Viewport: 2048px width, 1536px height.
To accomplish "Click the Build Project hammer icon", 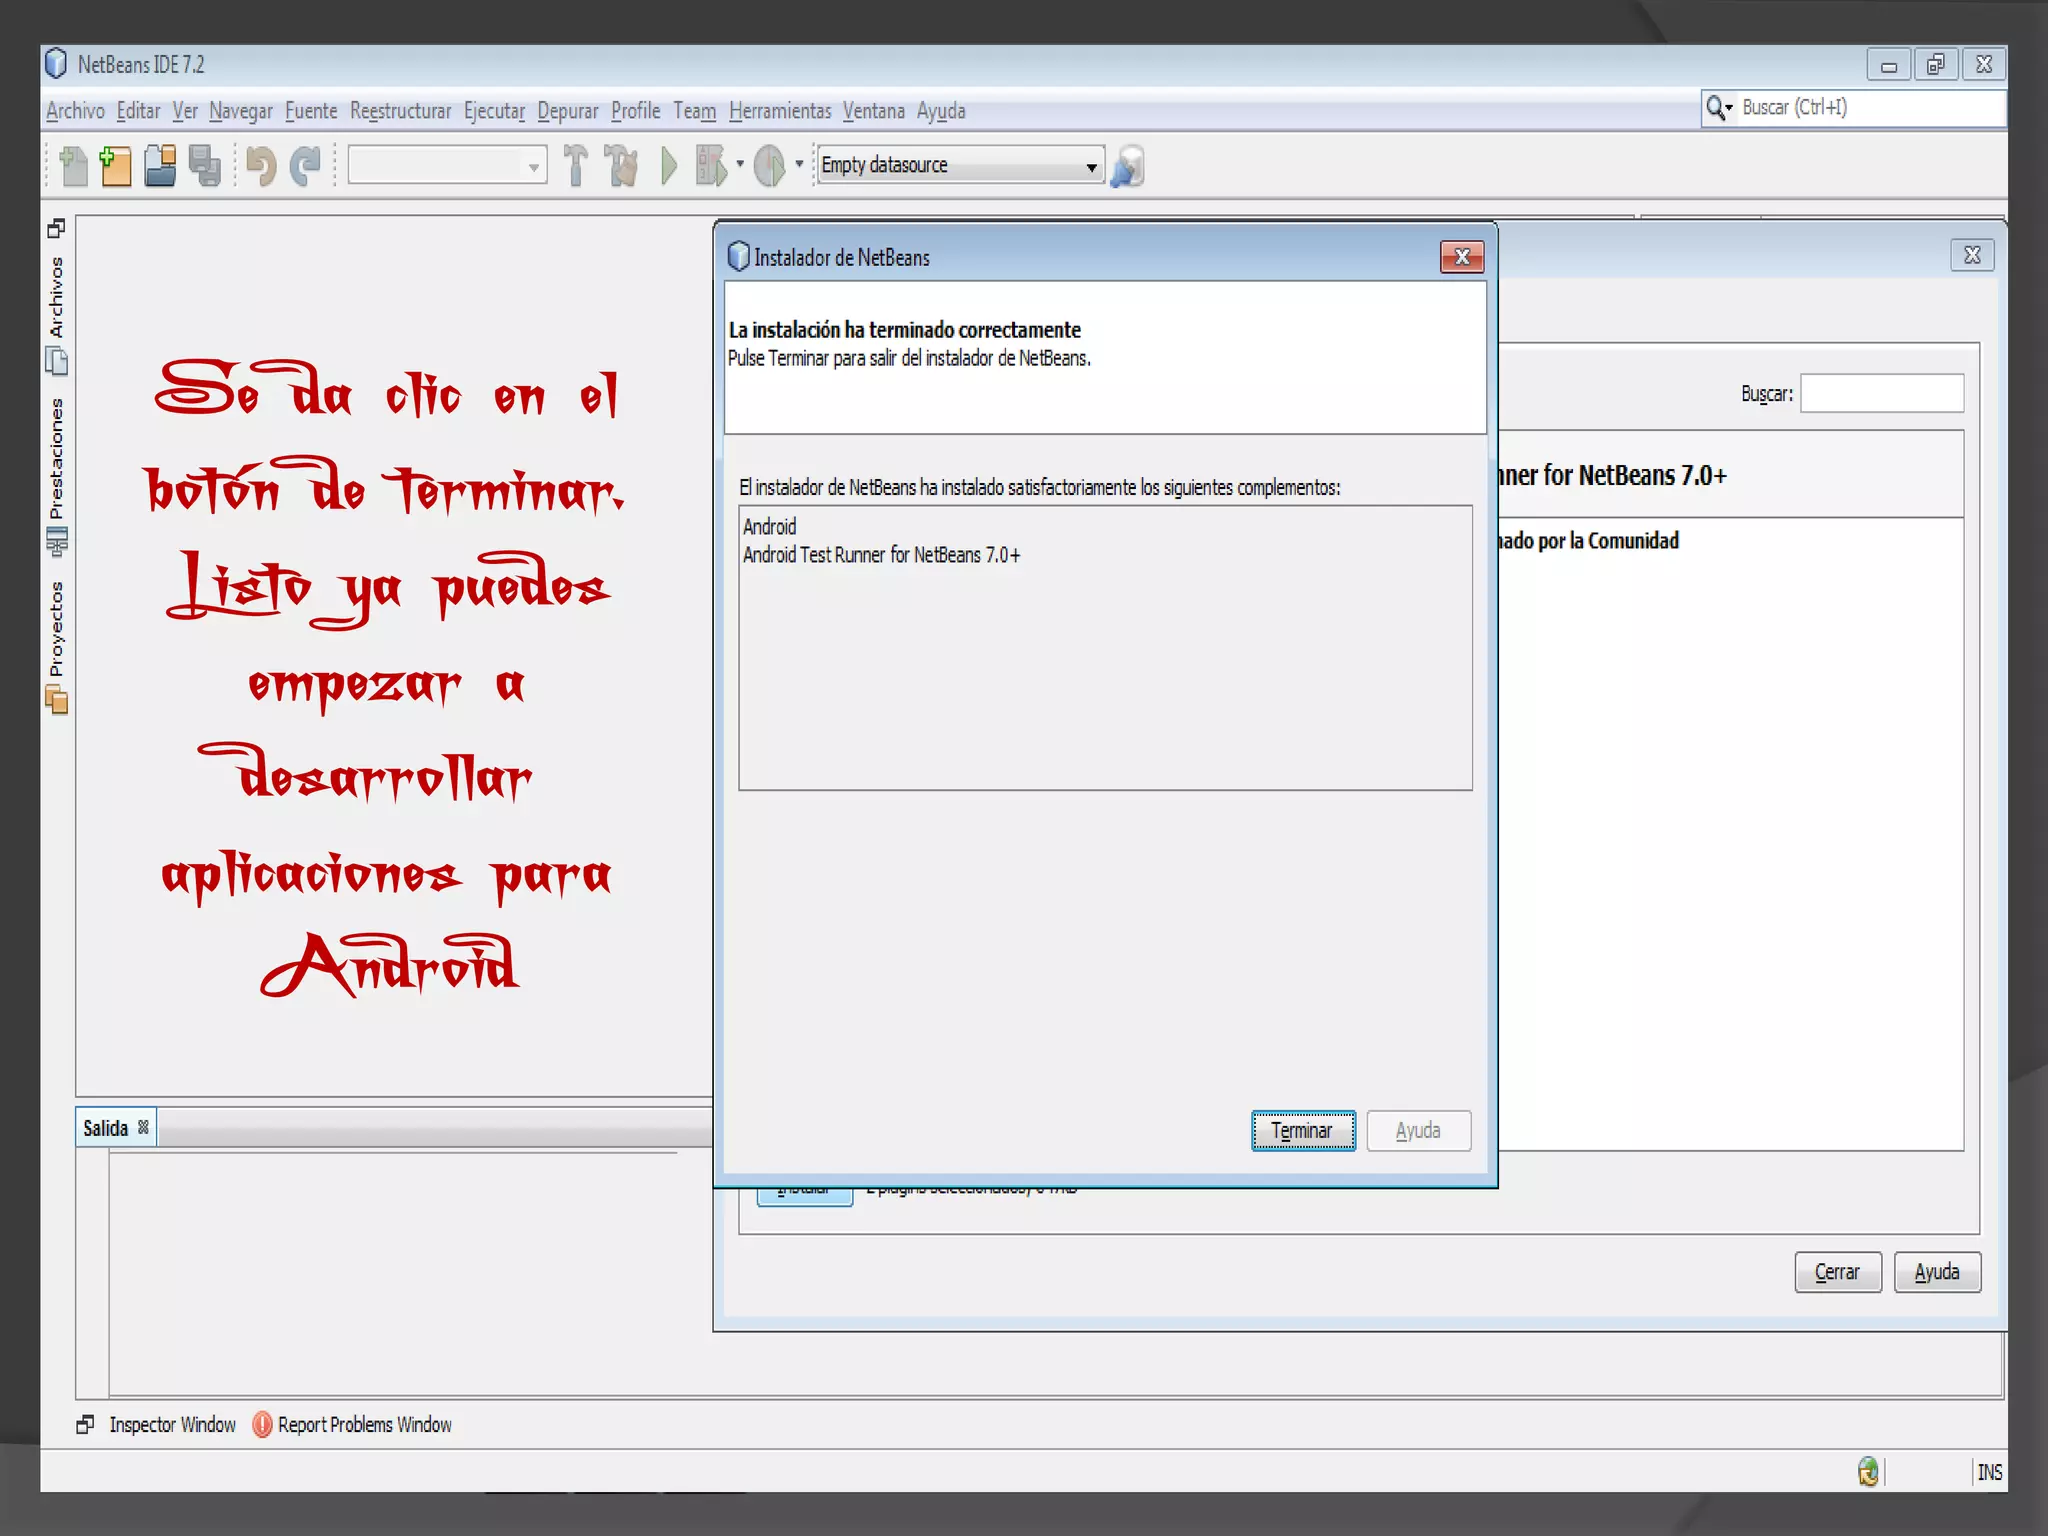I will [x=575, y=166].
